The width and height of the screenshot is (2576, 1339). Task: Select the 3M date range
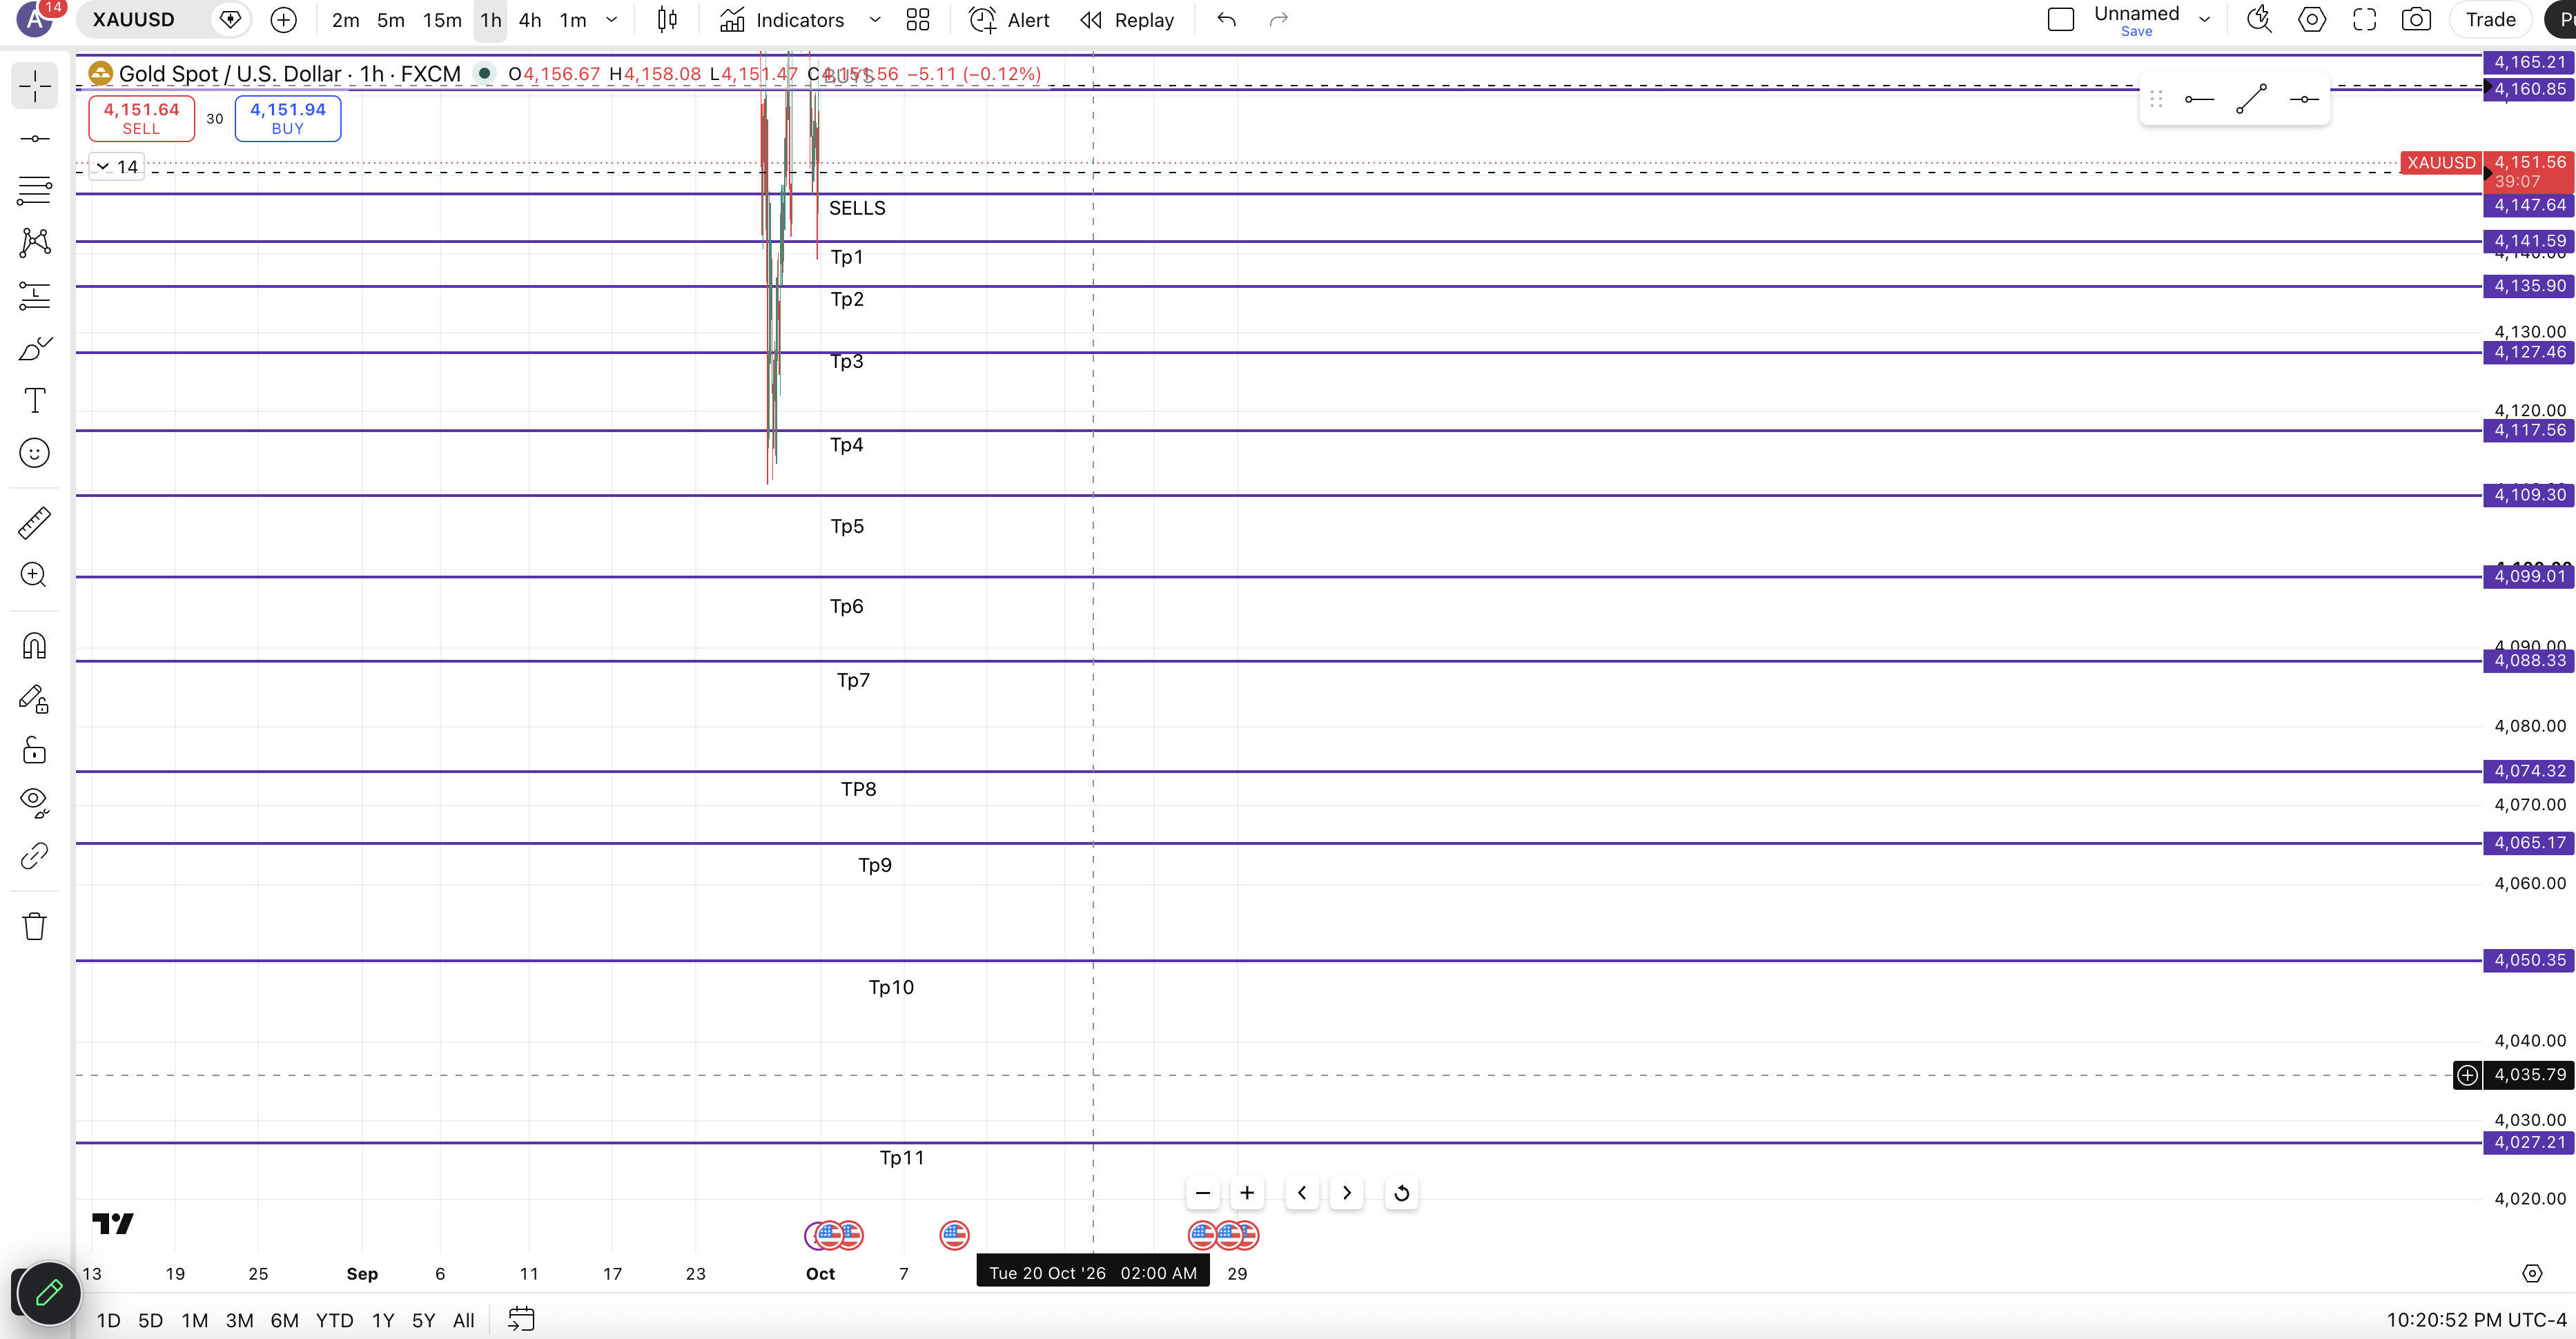click(239, 1320)
